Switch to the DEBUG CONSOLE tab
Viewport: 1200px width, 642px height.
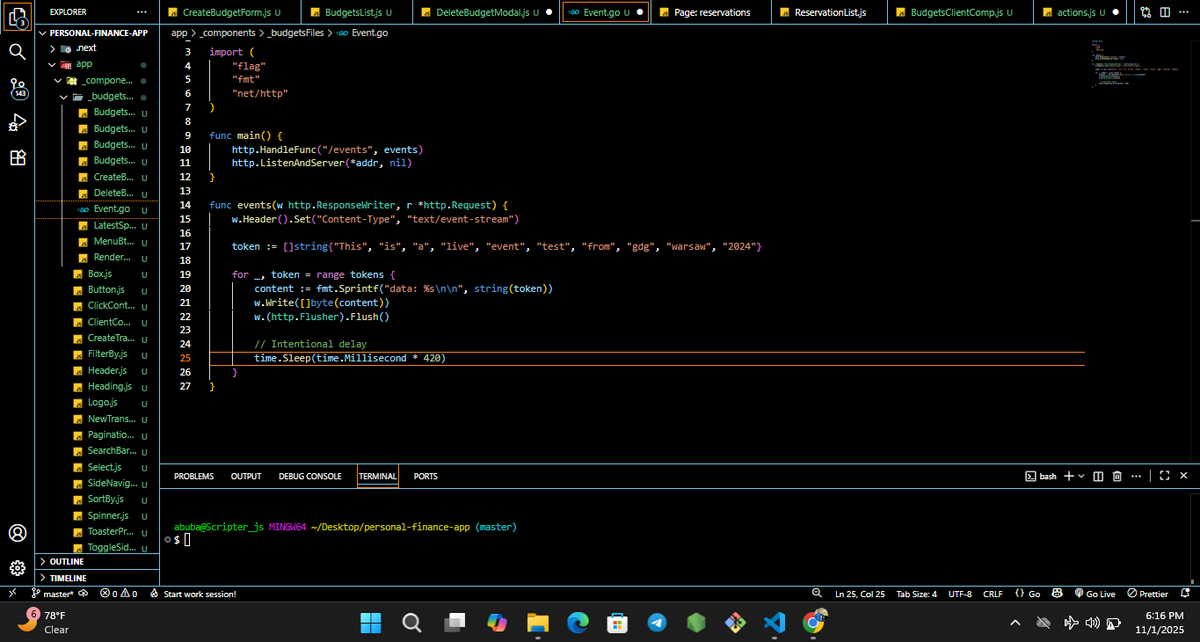310,476
